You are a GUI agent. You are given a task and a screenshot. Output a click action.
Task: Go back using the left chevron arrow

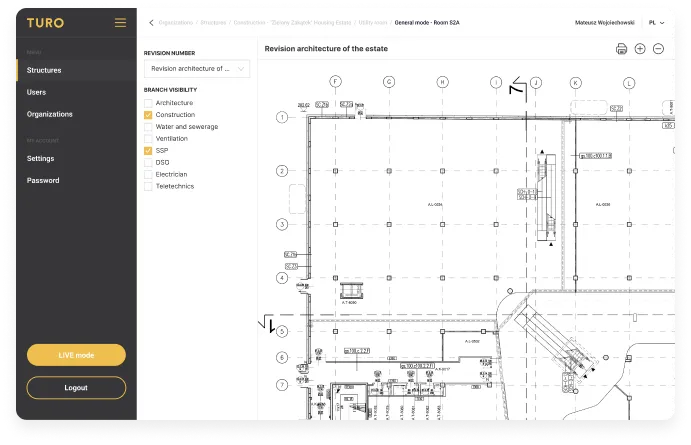tap(151, 22)
